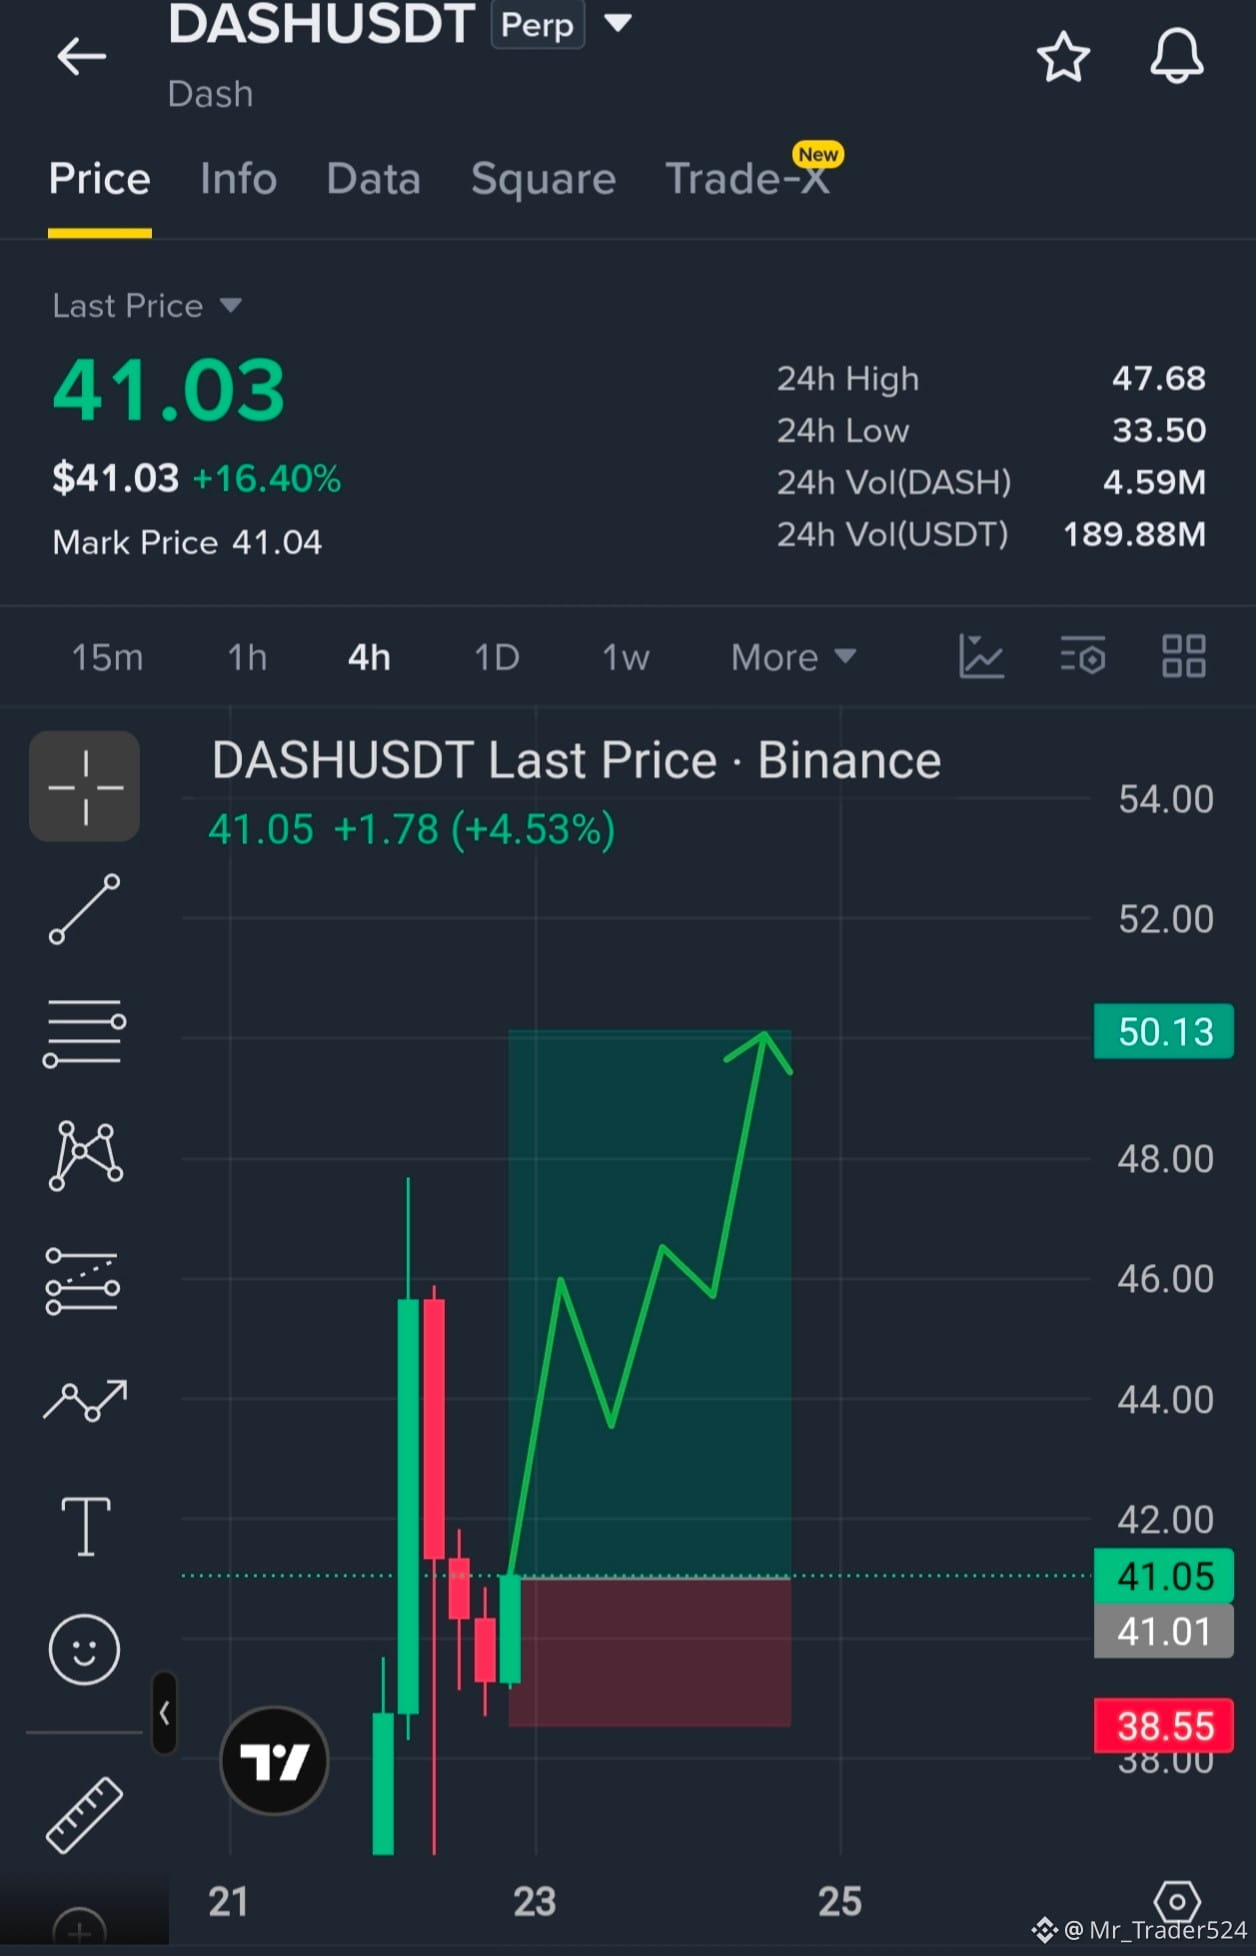Open price alert bell icon
Viewport: 1256px width, 1956px height.
1176,56
